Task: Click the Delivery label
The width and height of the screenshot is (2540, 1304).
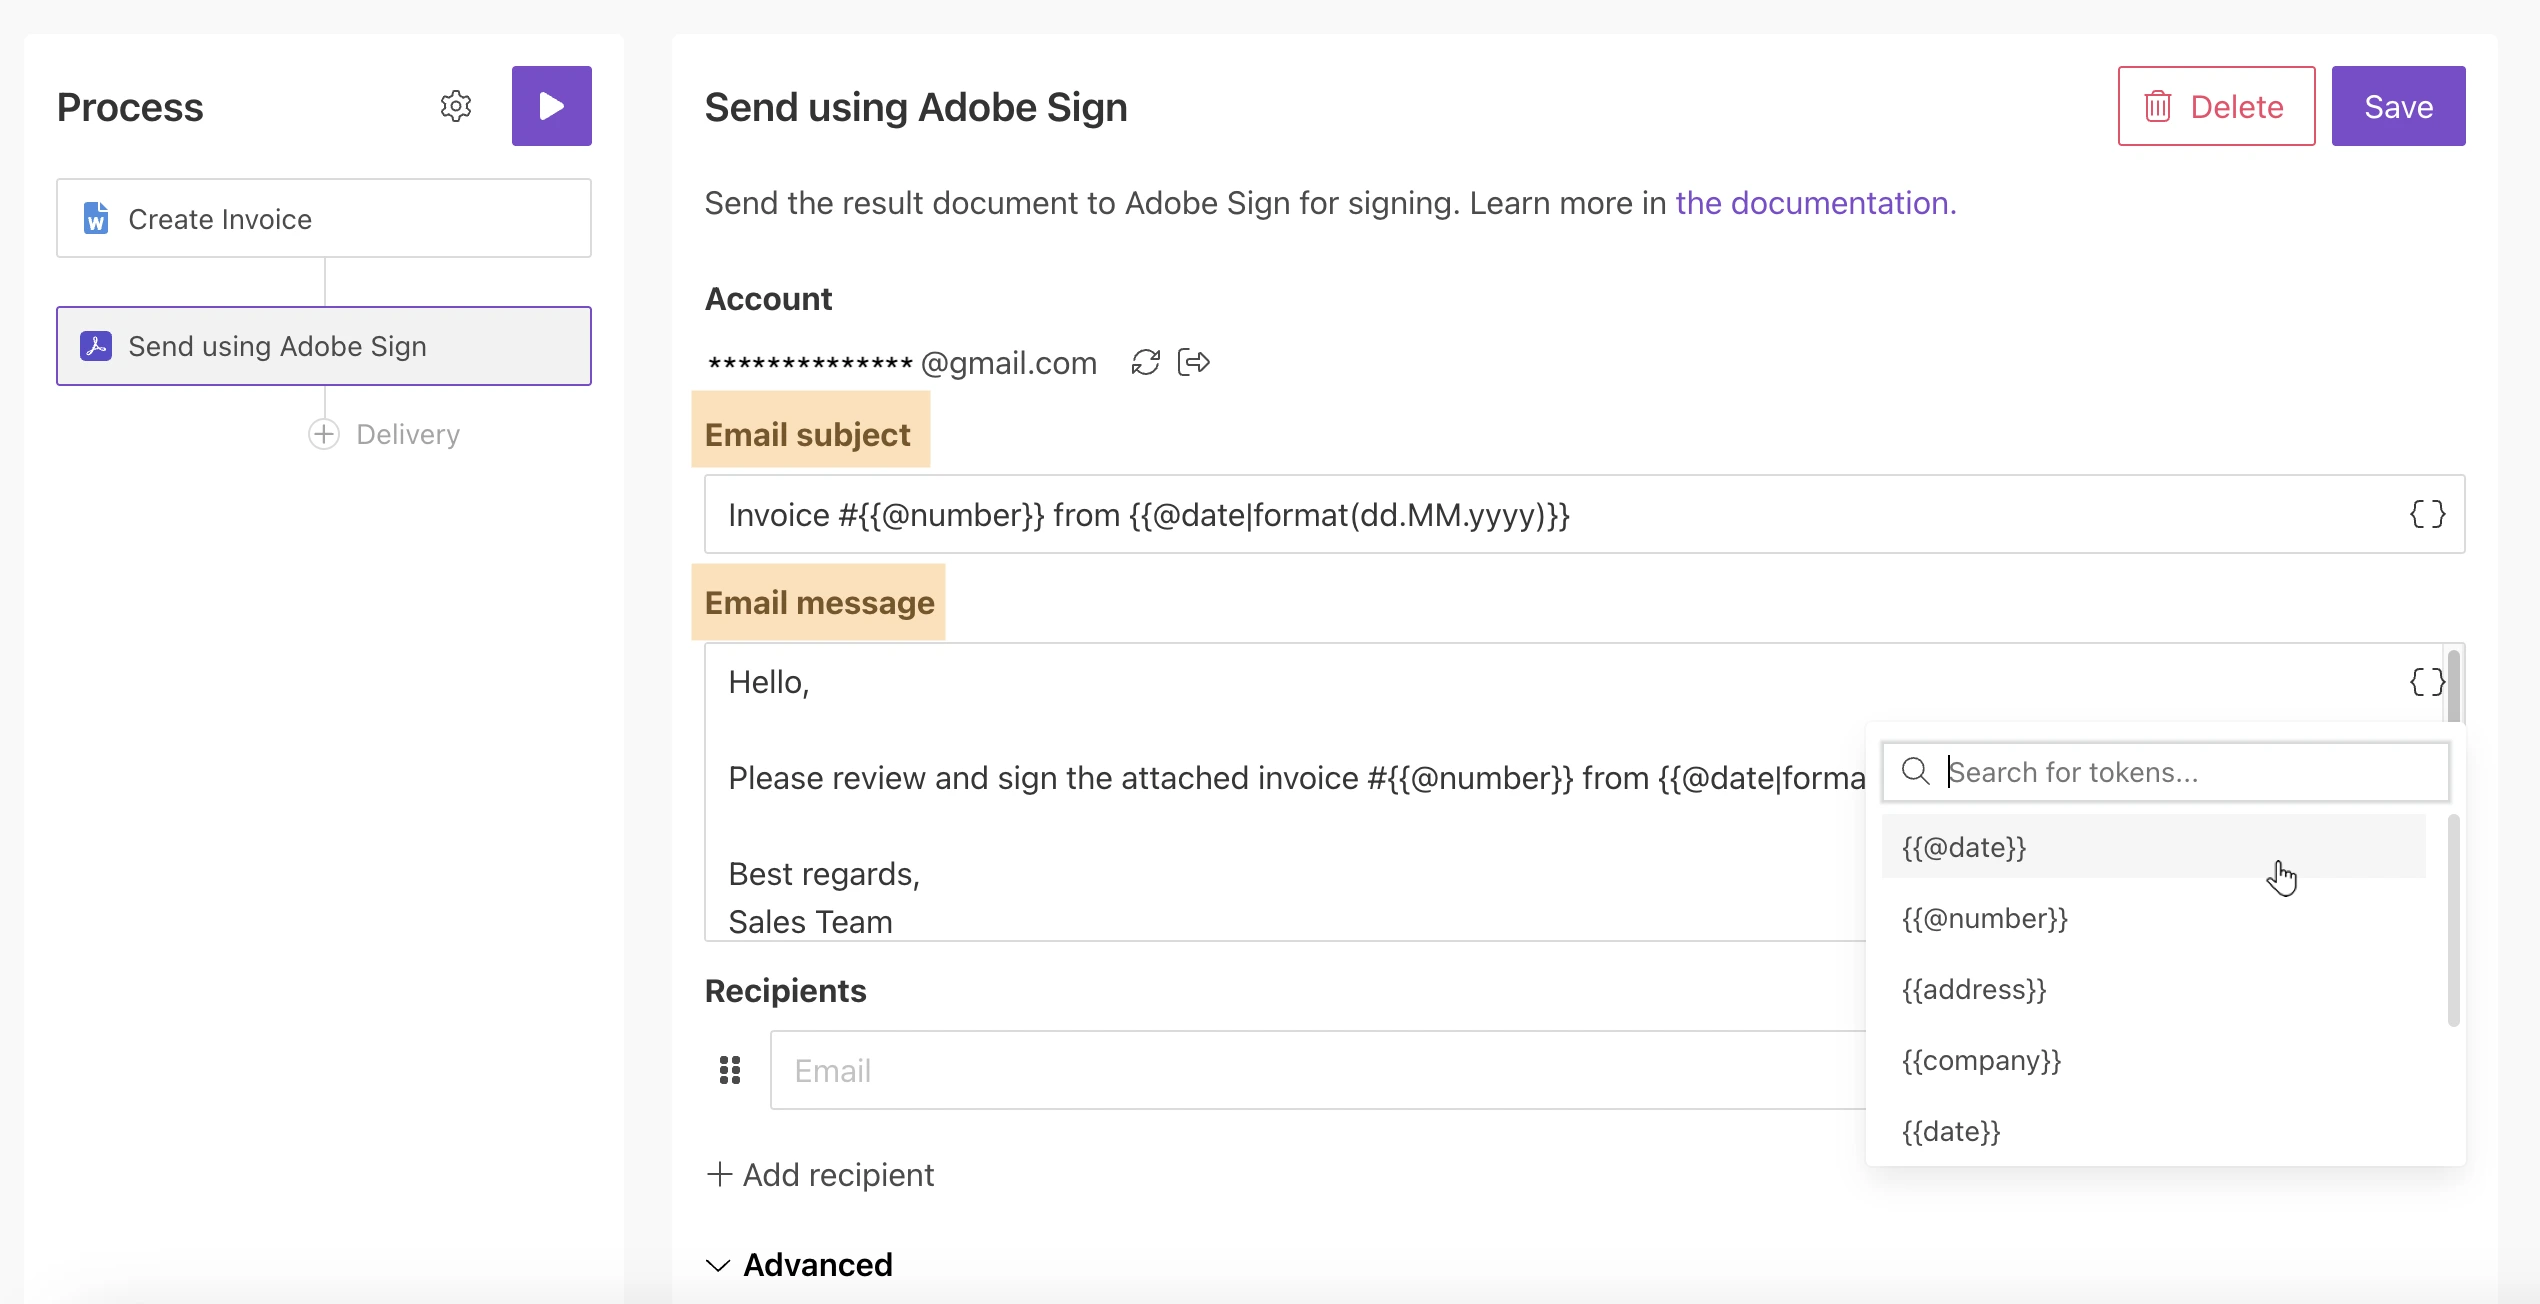Action: [x=408, y=434]
